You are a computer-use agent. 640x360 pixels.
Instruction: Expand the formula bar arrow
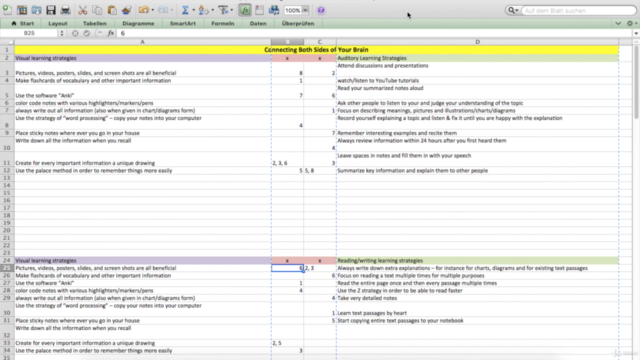pyautogui.click(x=636, y=33)
